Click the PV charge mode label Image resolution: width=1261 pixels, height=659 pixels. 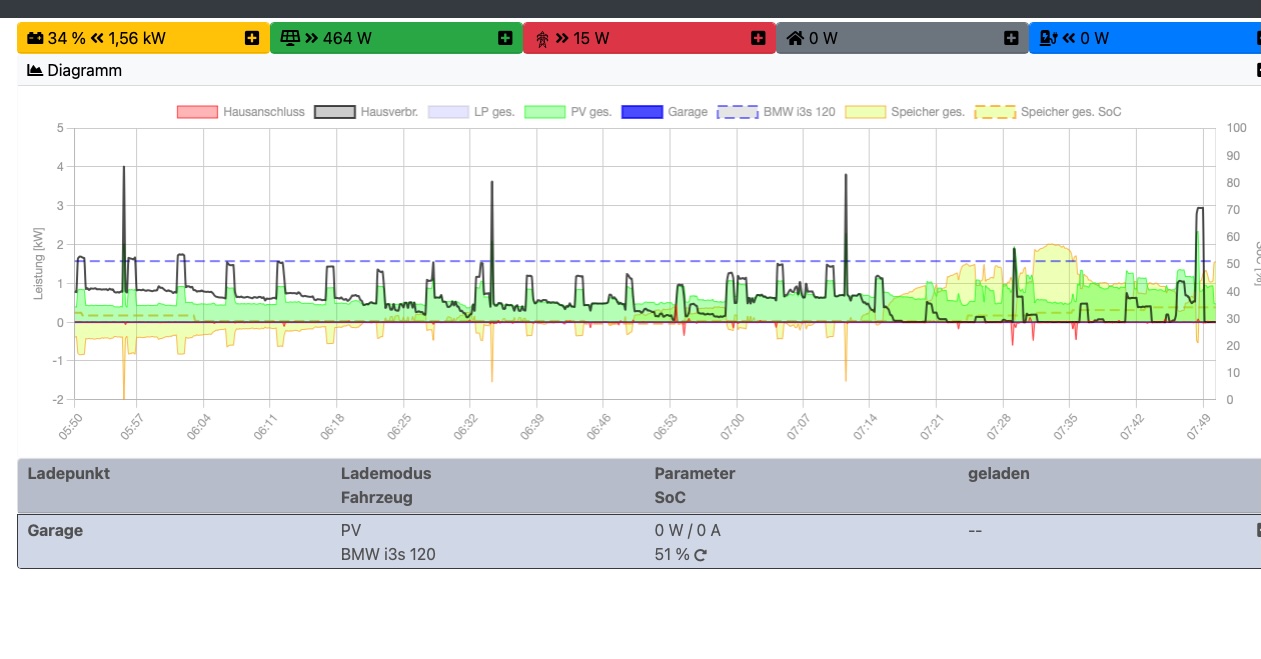[x=350, y=530]
